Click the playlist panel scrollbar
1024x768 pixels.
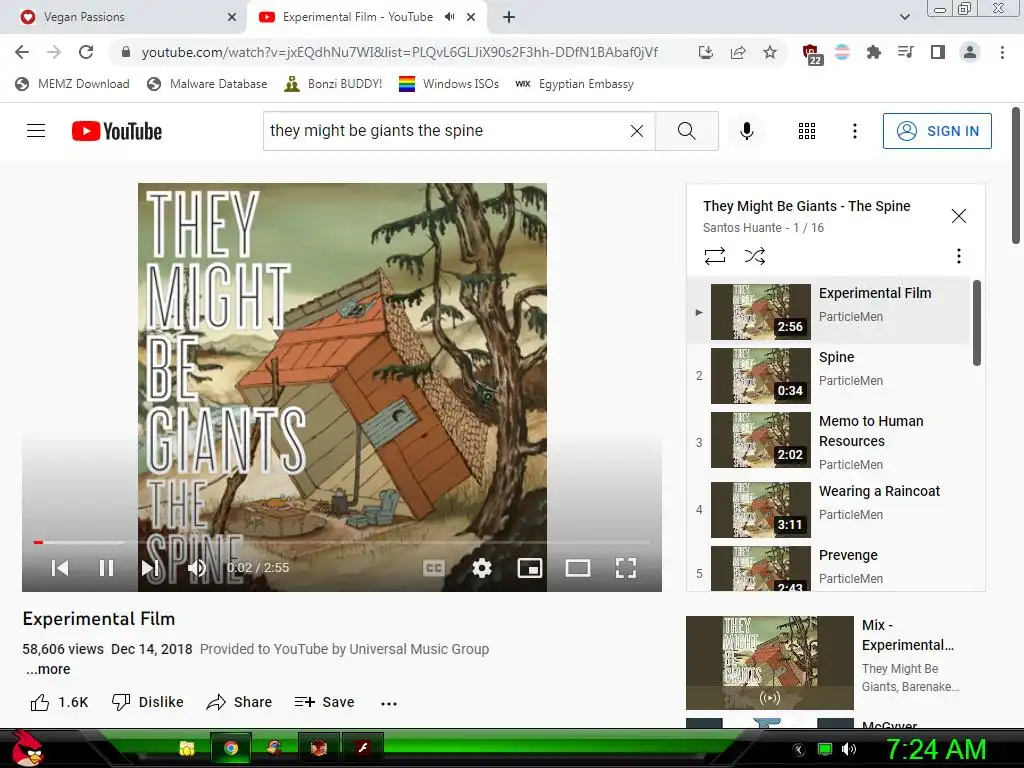tap(977, 323)
